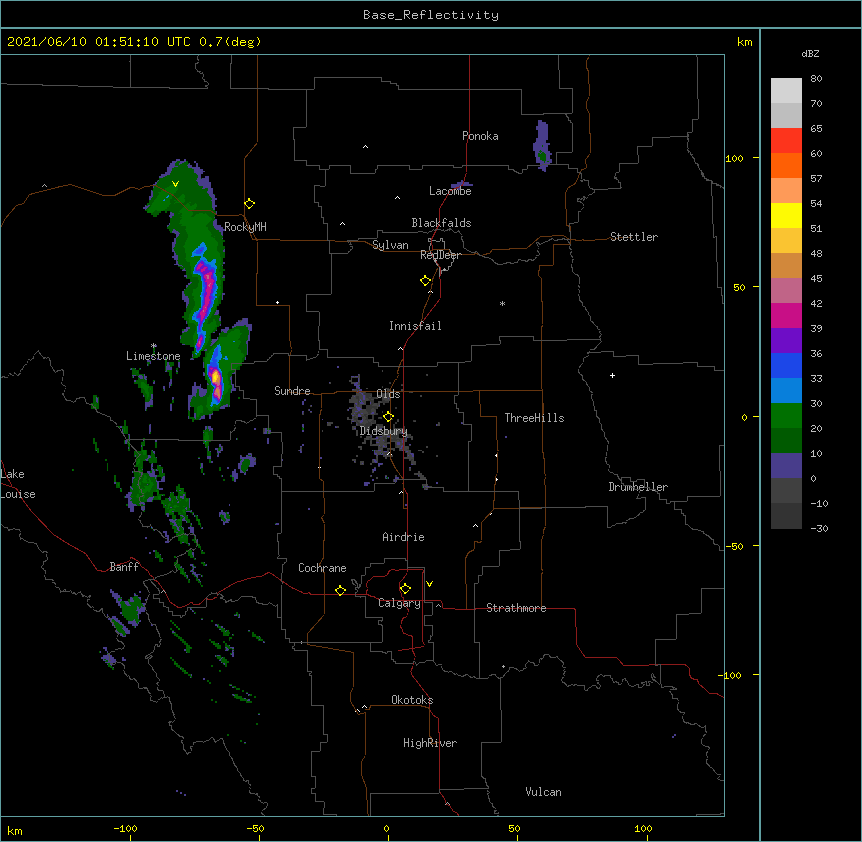This screenshot has width=862, height=842.
Task: Click the 100 km tick on right axis
Action: point(734,158)
